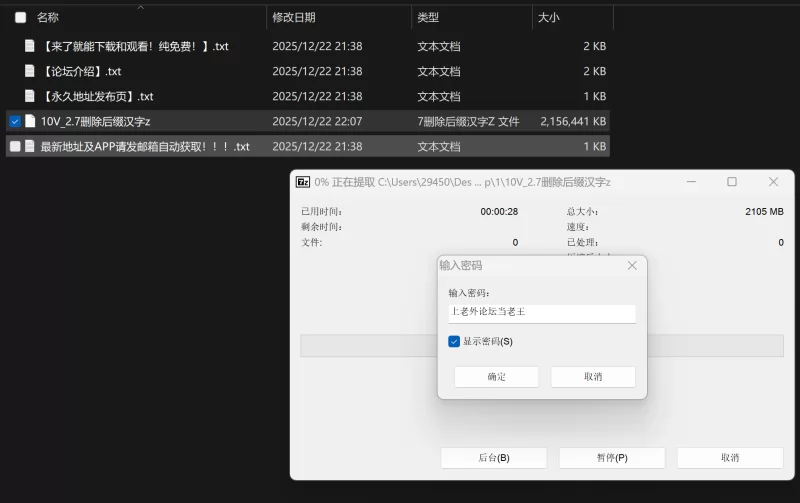Toggle the 显示密码(S) checkbox
Viewport: 800px width, 503px height.
(x=455, y=341)
